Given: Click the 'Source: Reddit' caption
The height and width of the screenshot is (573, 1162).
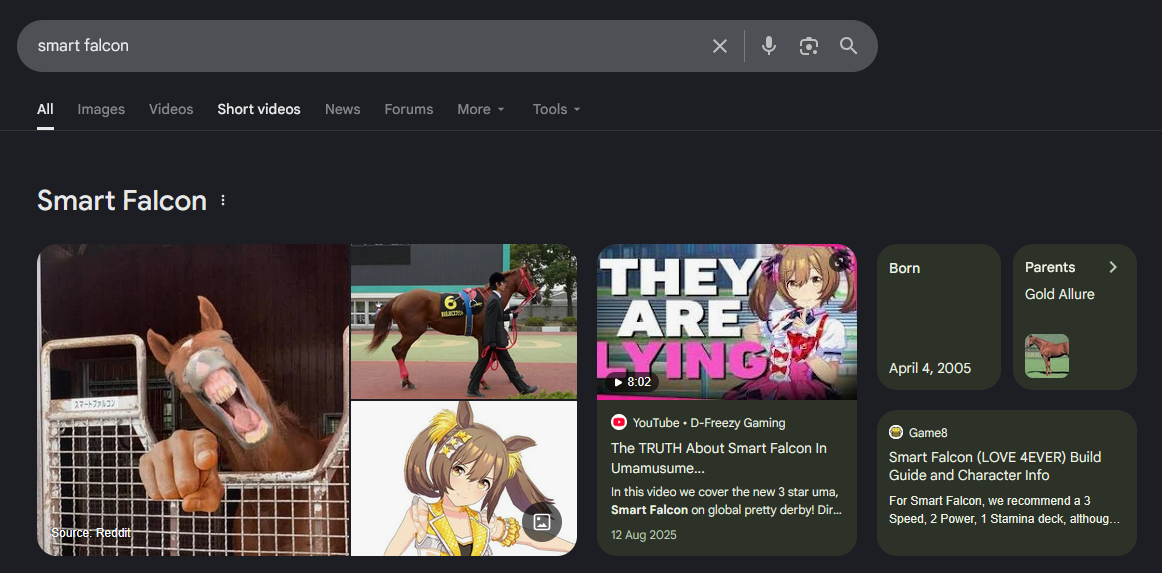Looking at the screenshot, I should pos(90,533).
